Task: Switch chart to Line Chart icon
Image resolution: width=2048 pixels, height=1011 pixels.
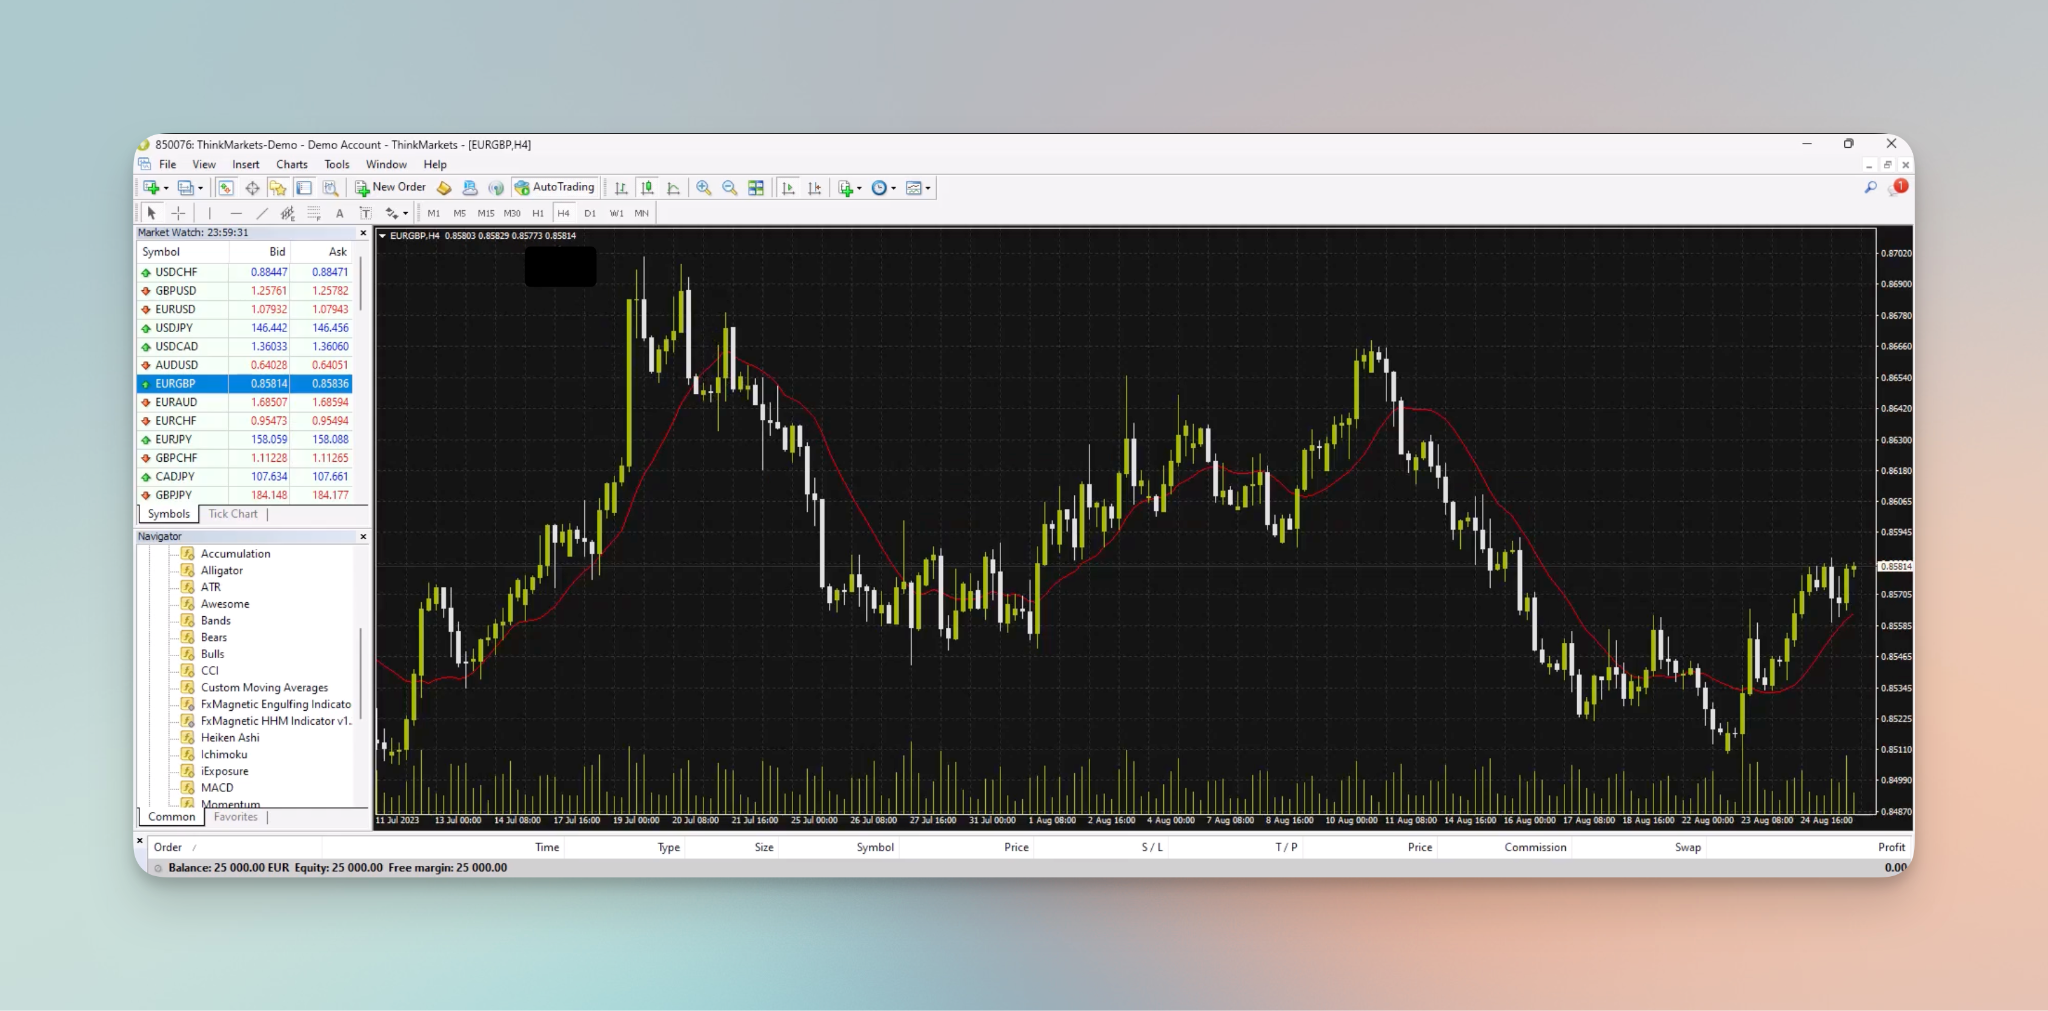Action: pos(673,188)
